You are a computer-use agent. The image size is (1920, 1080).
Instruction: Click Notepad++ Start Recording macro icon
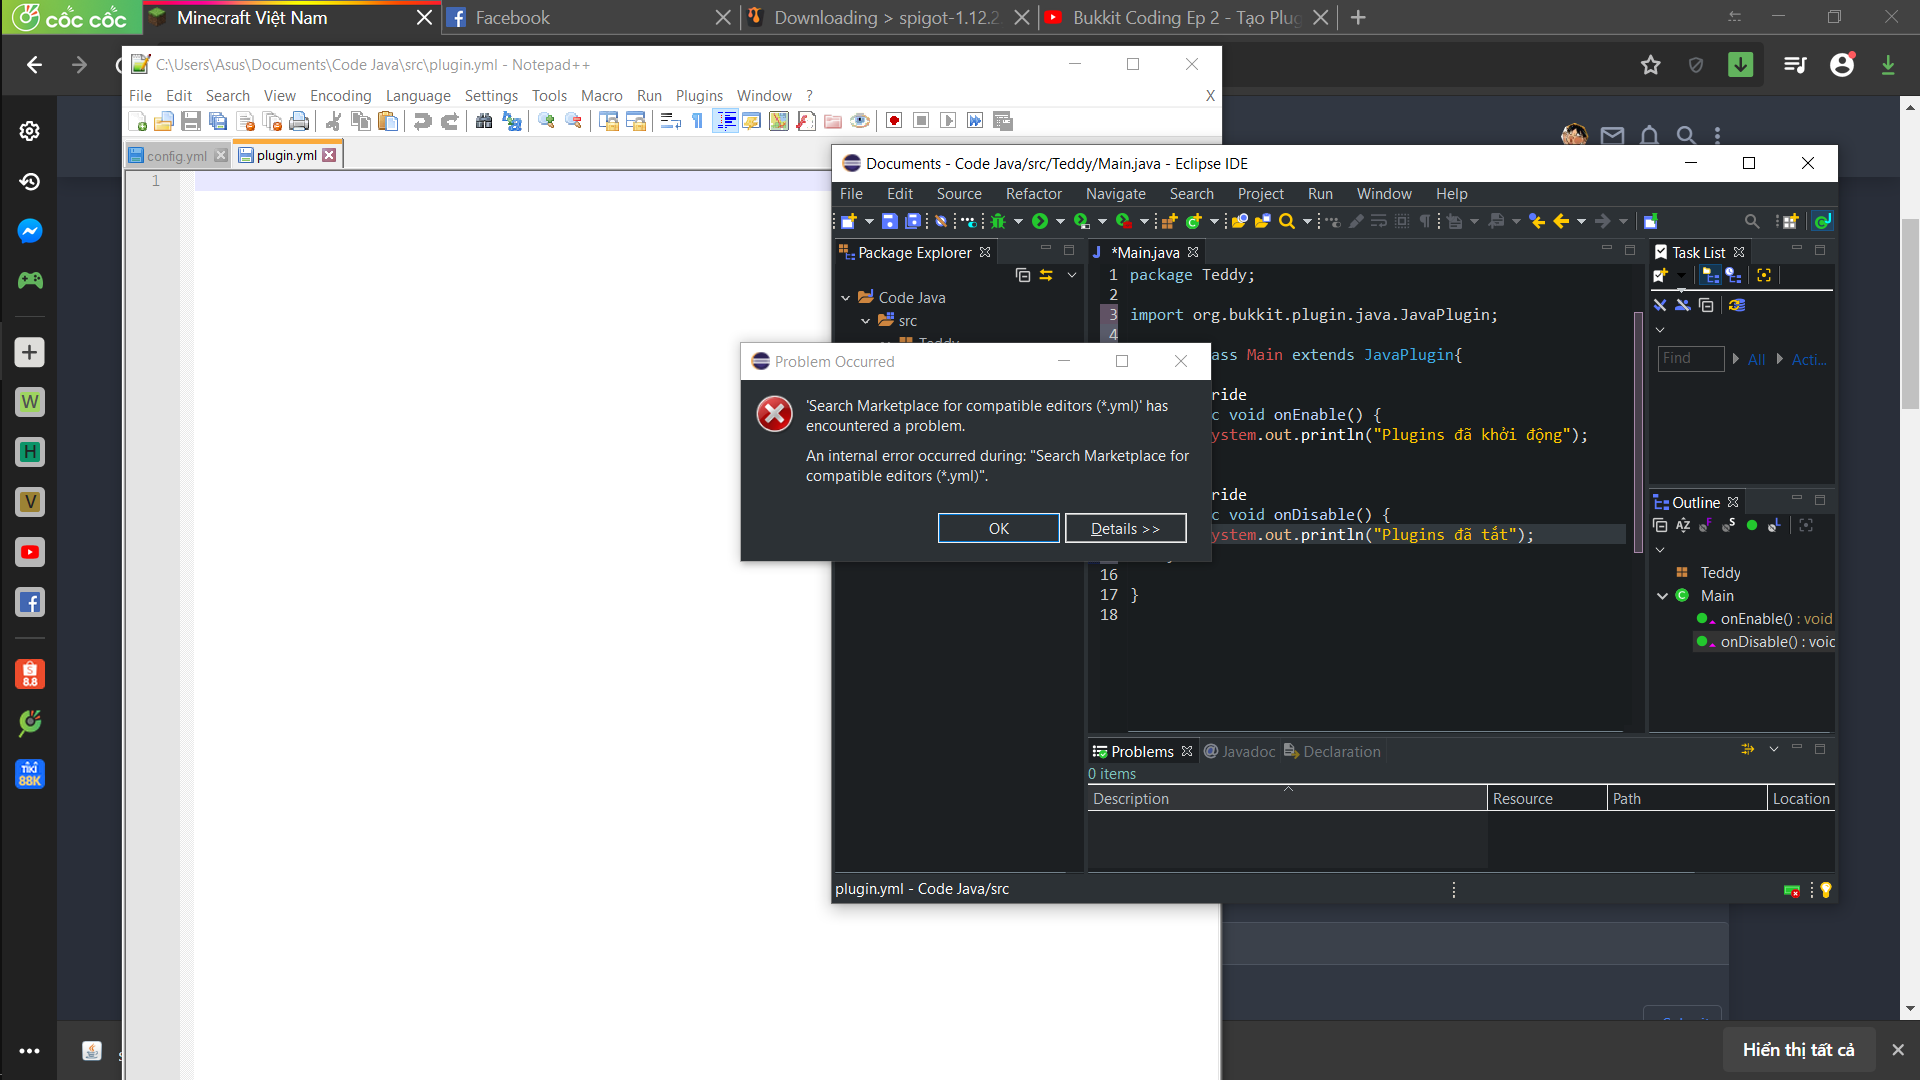coord(894,121)
